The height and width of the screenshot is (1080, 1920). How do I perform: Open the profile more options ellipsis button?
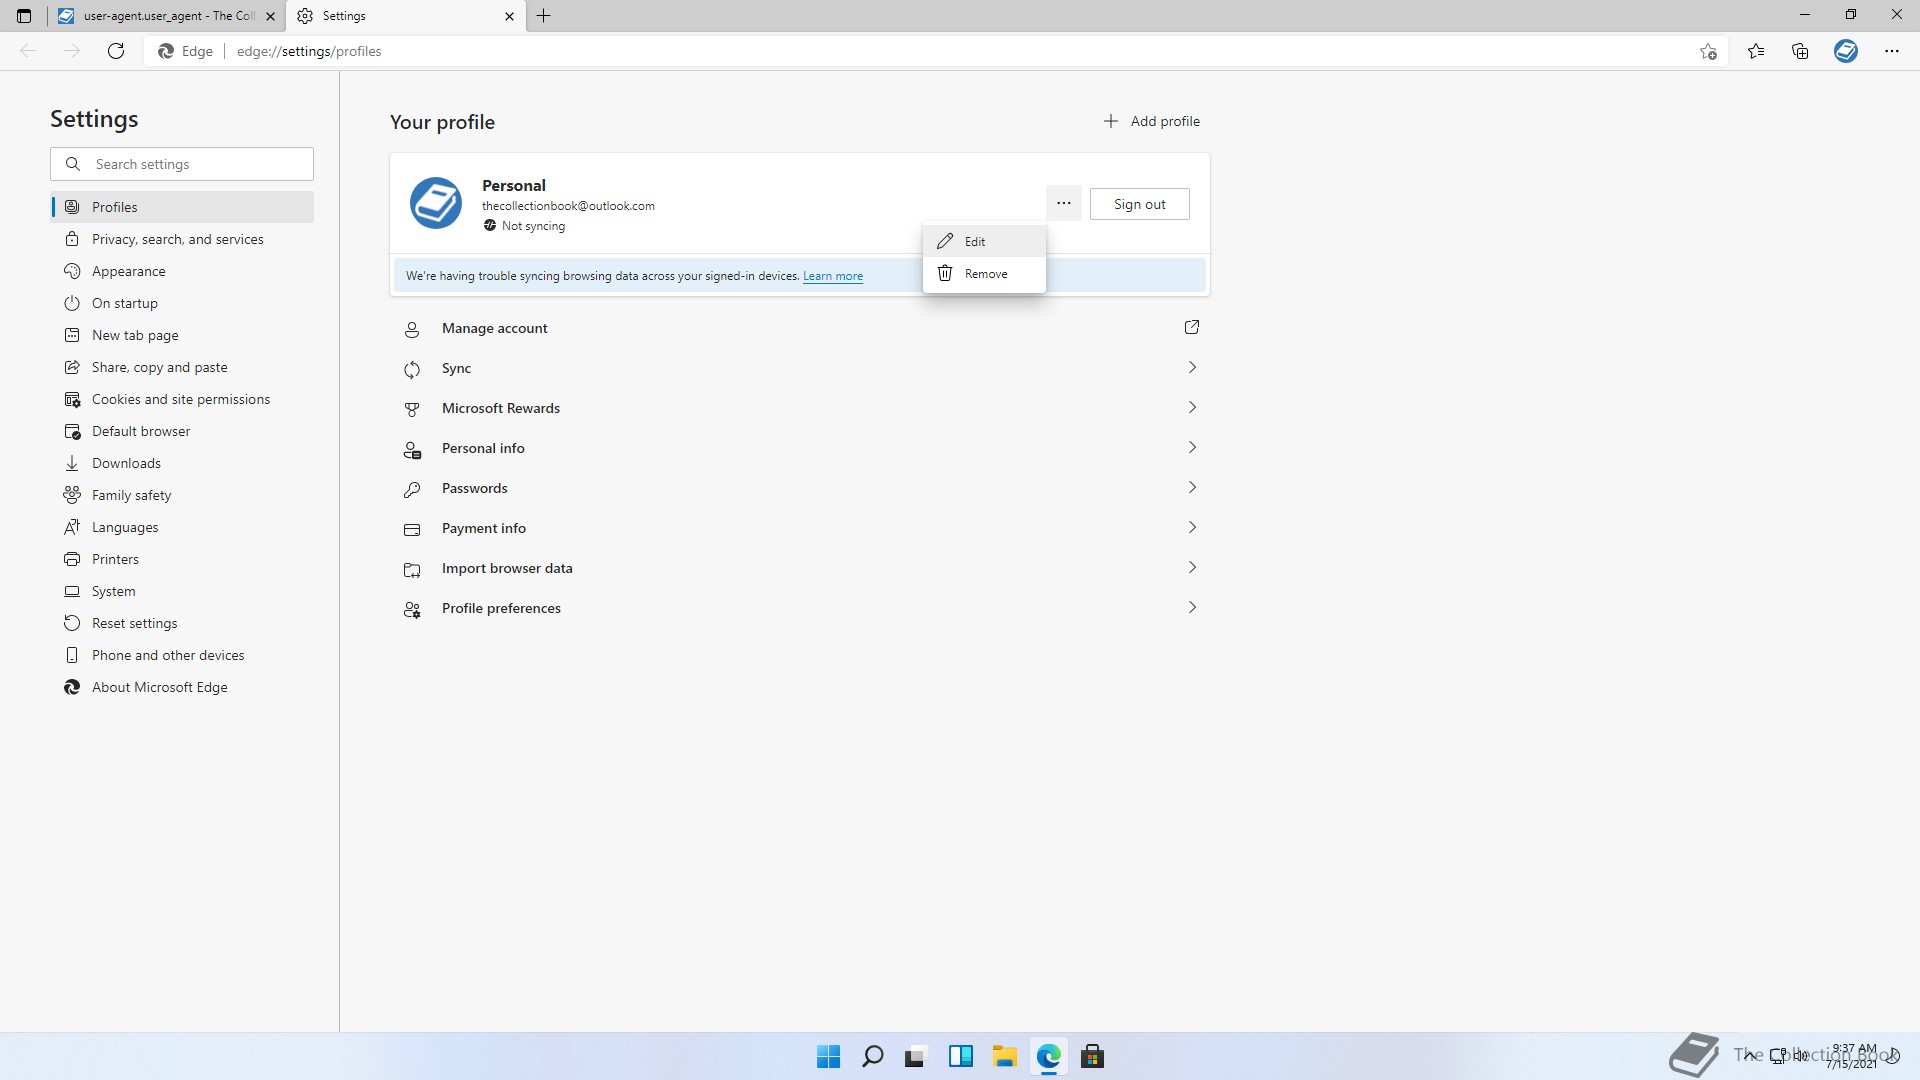click(1064, 203)
